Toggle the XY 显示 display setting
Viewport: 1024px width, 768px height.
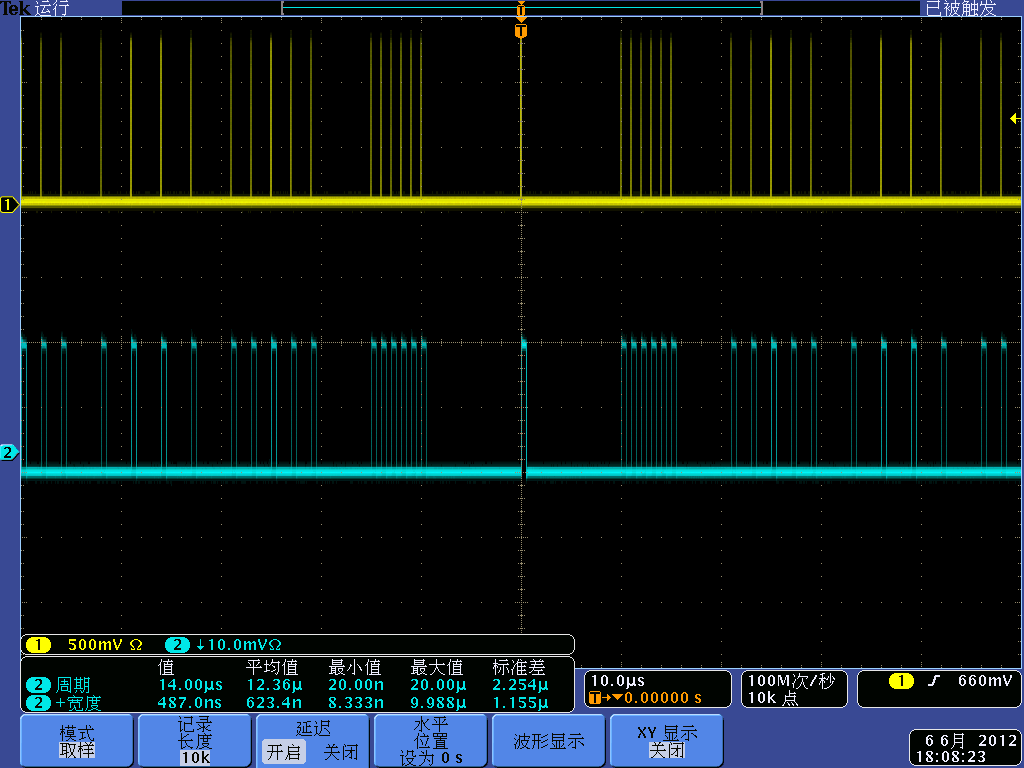(667, 741)
